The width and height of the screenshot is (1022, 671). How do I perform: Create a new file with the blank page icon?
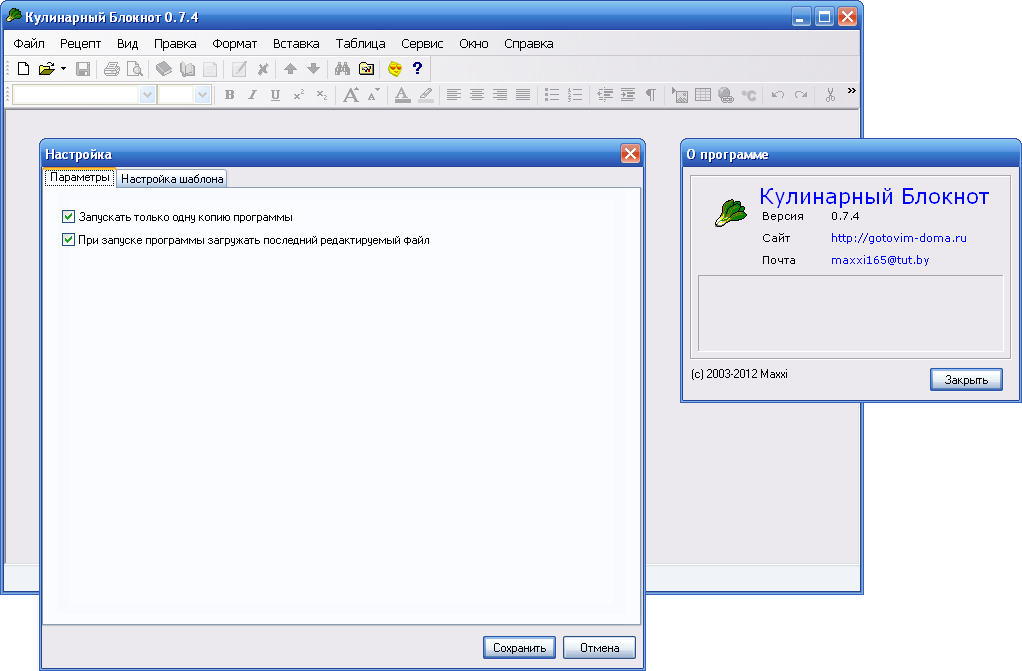(x=23, y=68)
